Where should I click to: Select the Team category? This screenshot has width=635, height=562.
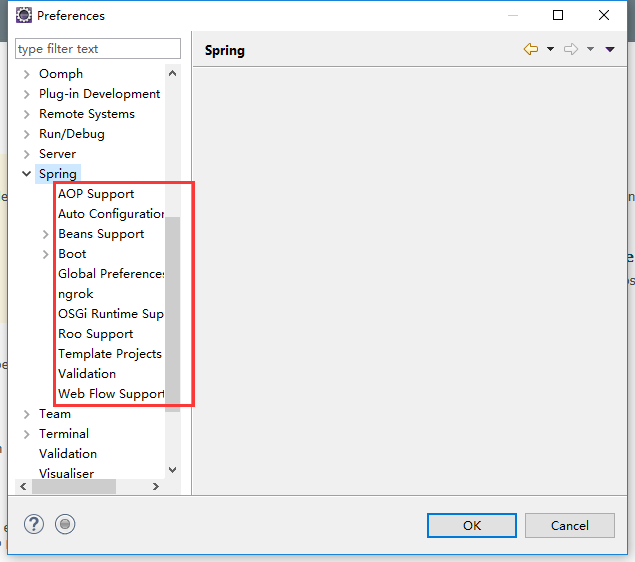click(55, 414)
